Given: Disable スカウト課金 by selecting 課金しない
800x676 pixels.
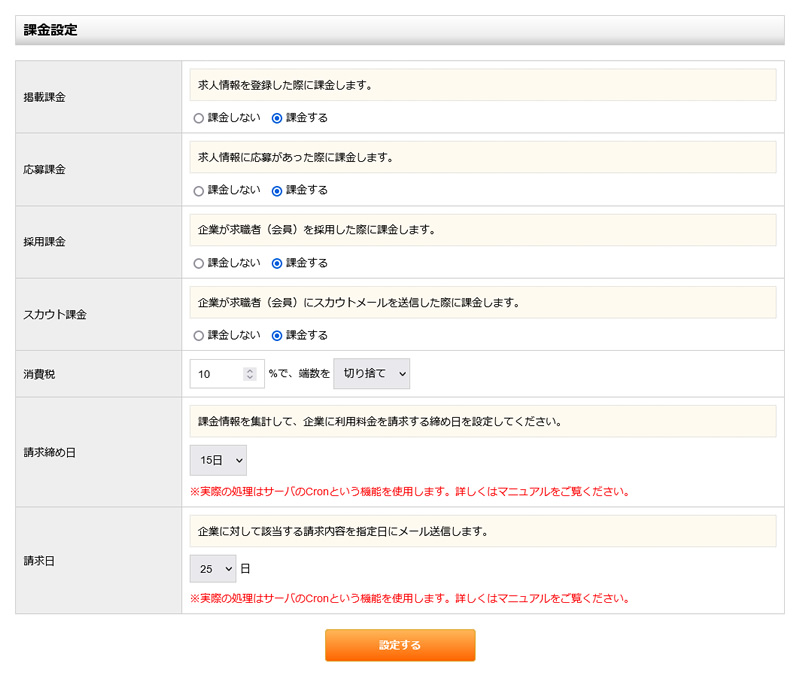Looking at the screenshot, I should [x=198, y=335].
